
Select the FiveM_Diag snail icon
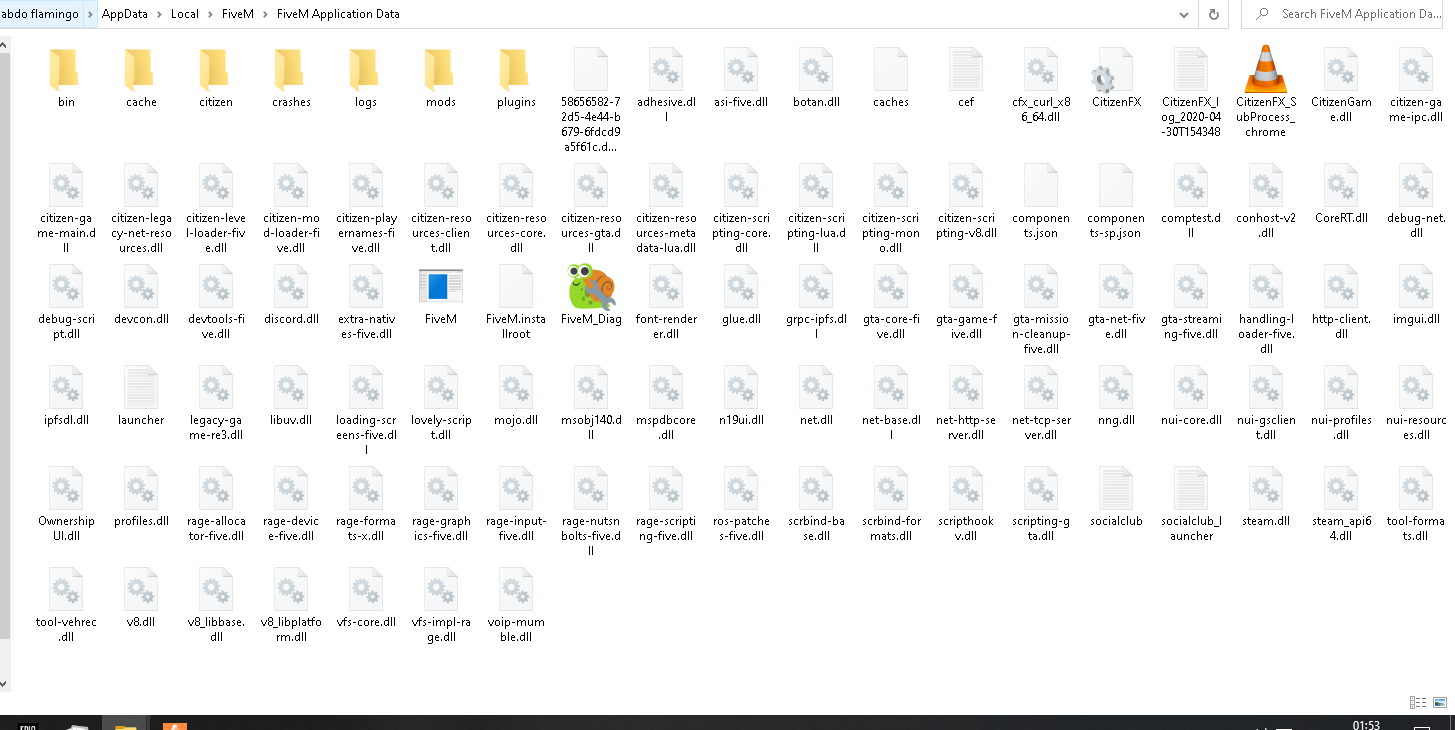[591, 295]
